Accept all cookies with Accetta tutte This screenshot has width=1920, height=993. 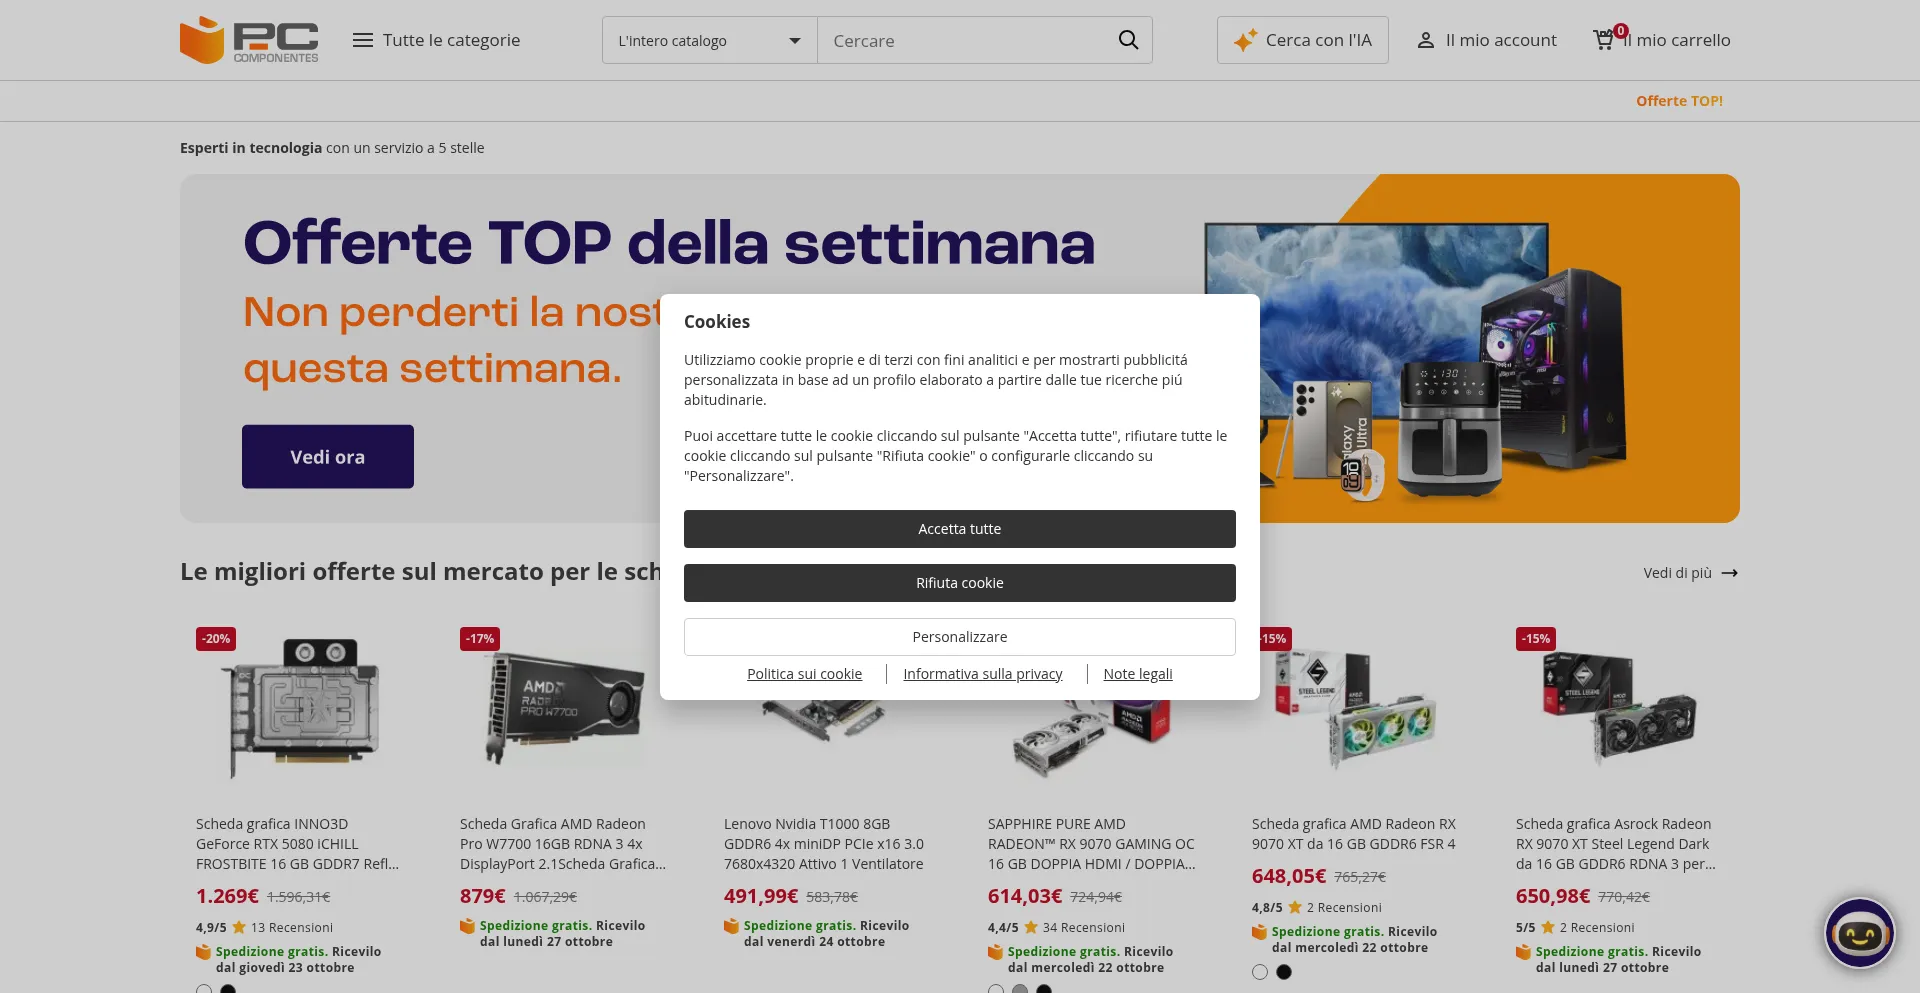coord(960,529)
